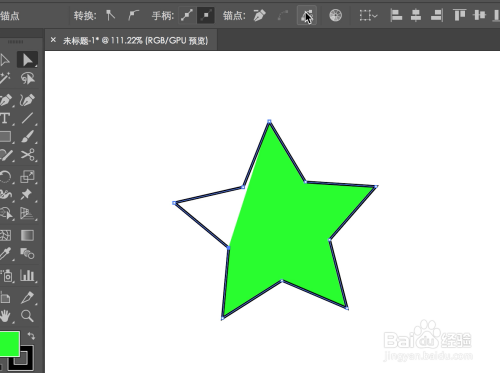Select the Shaper pencil tool
This screenshot has width=500, height=373.
(x=5, y=155)
